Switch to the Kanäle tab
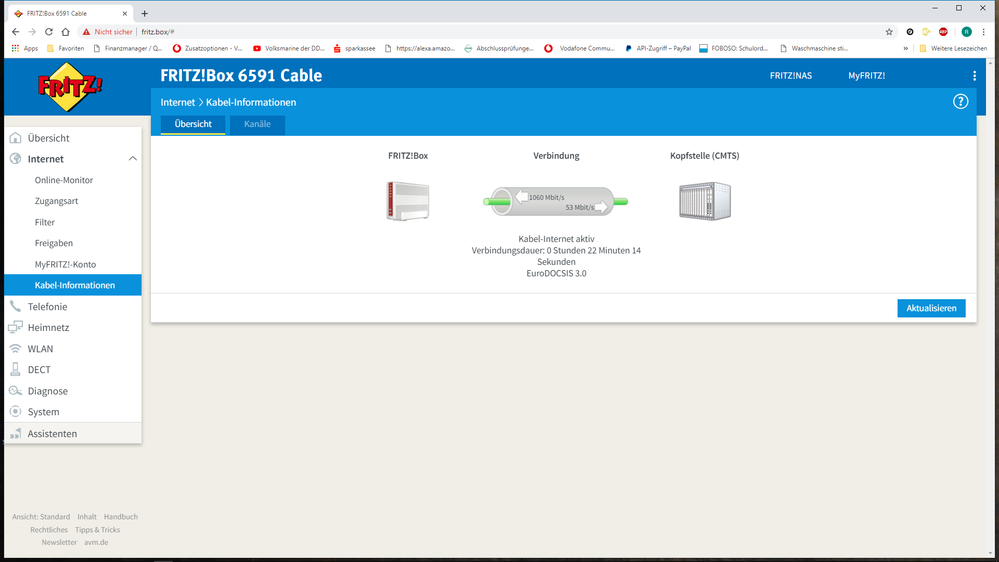The width and height of the screenshot is (999, 562). point(257,124)
